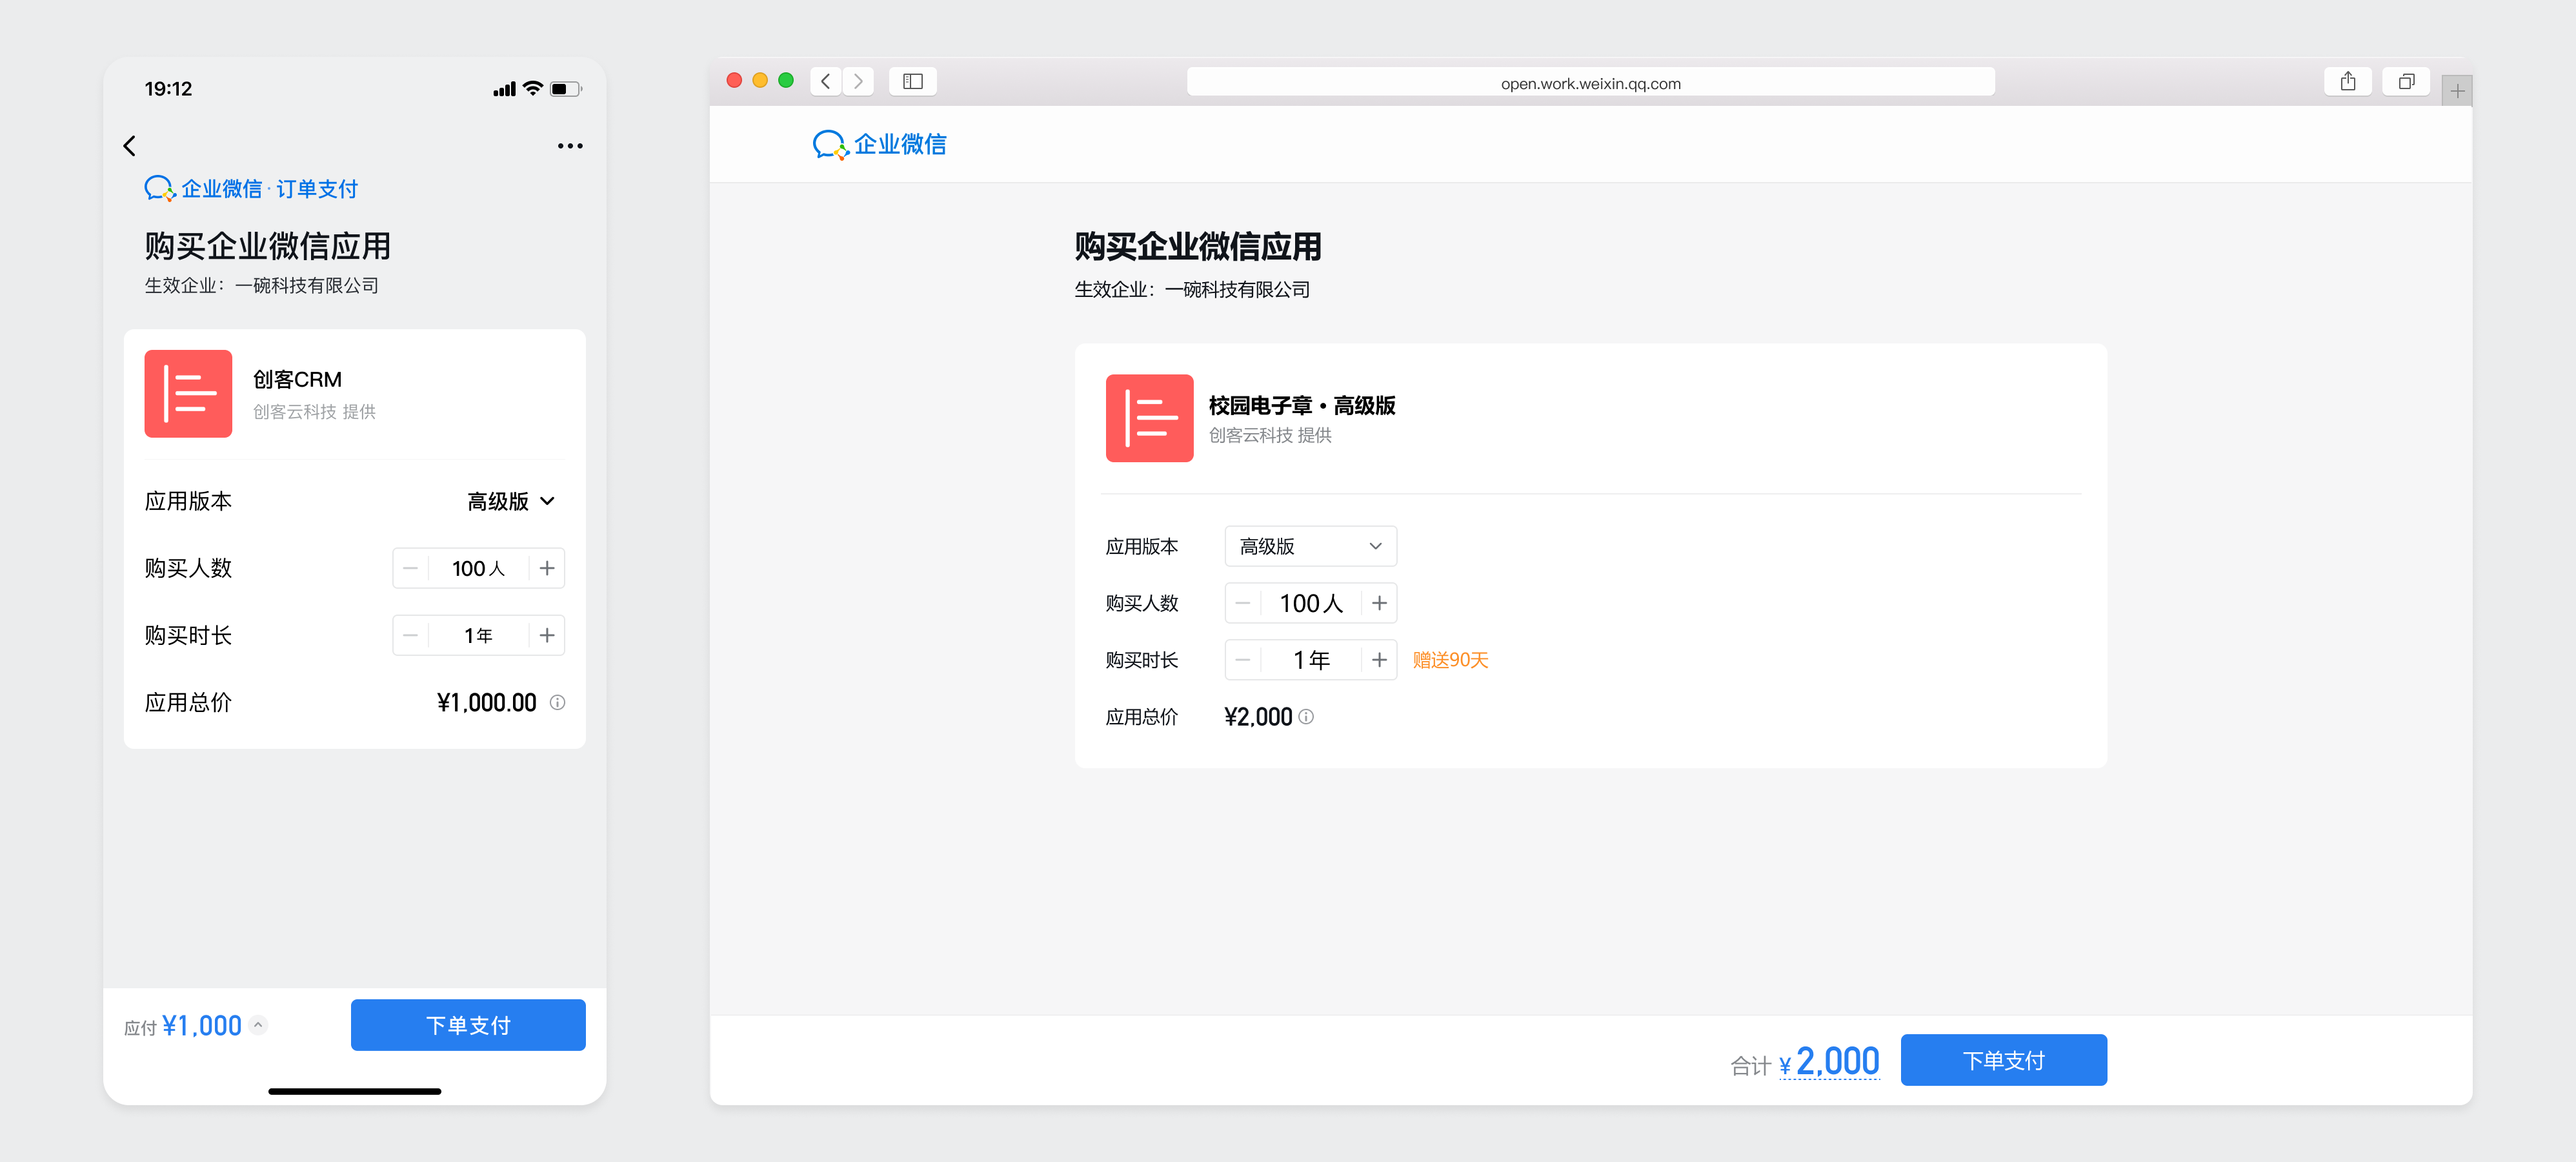Expand price details caret next to ¥1,000
Image resolution: width=2576 pixels, height=1162 pixels.
pos(258,1025)
